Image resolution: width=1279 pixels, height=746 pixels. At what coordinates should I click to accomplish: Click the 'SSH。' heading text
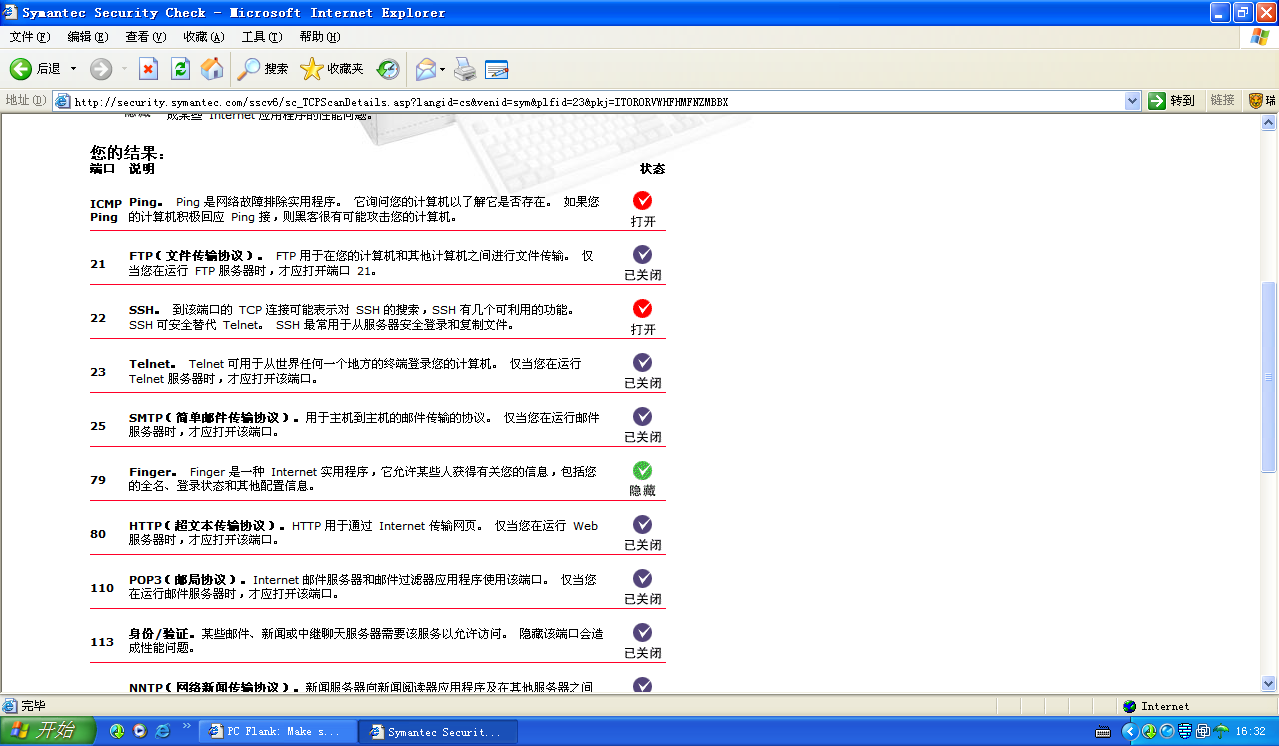coord(145,310)
